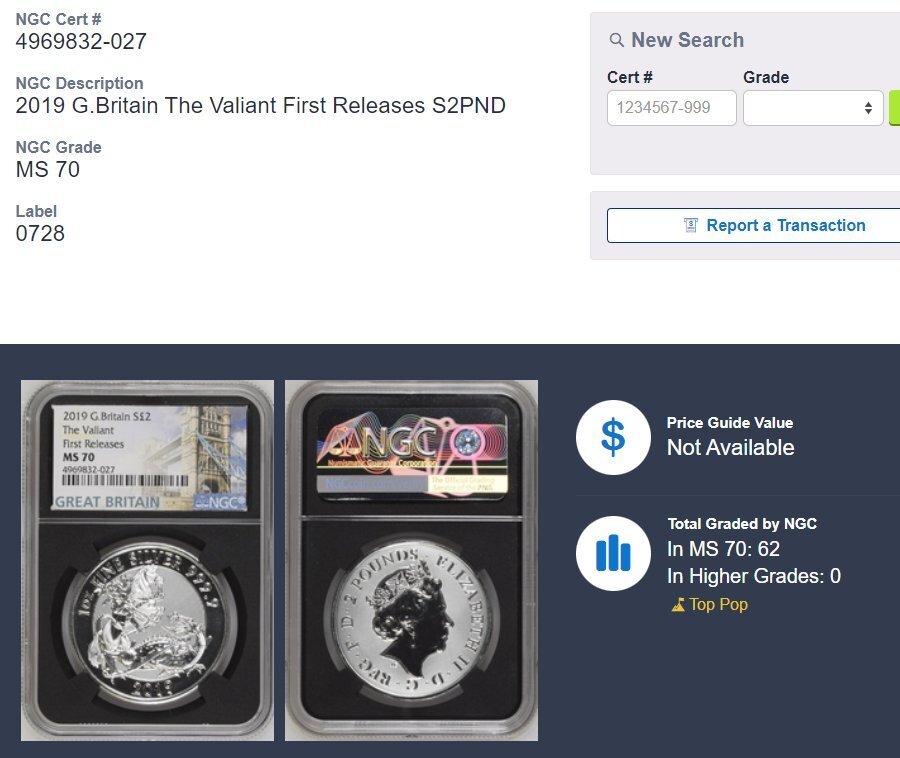Click the MS 70 grade value
Image resolution: width=900 pixels, height=758 pixels.
click(48, 170)
